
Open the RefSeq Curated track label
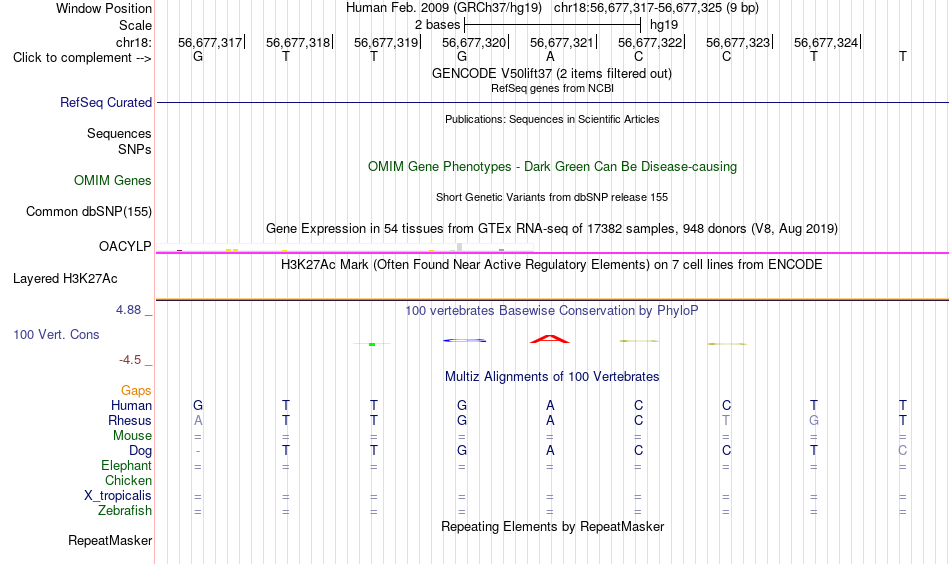click(x=106, y=102)
